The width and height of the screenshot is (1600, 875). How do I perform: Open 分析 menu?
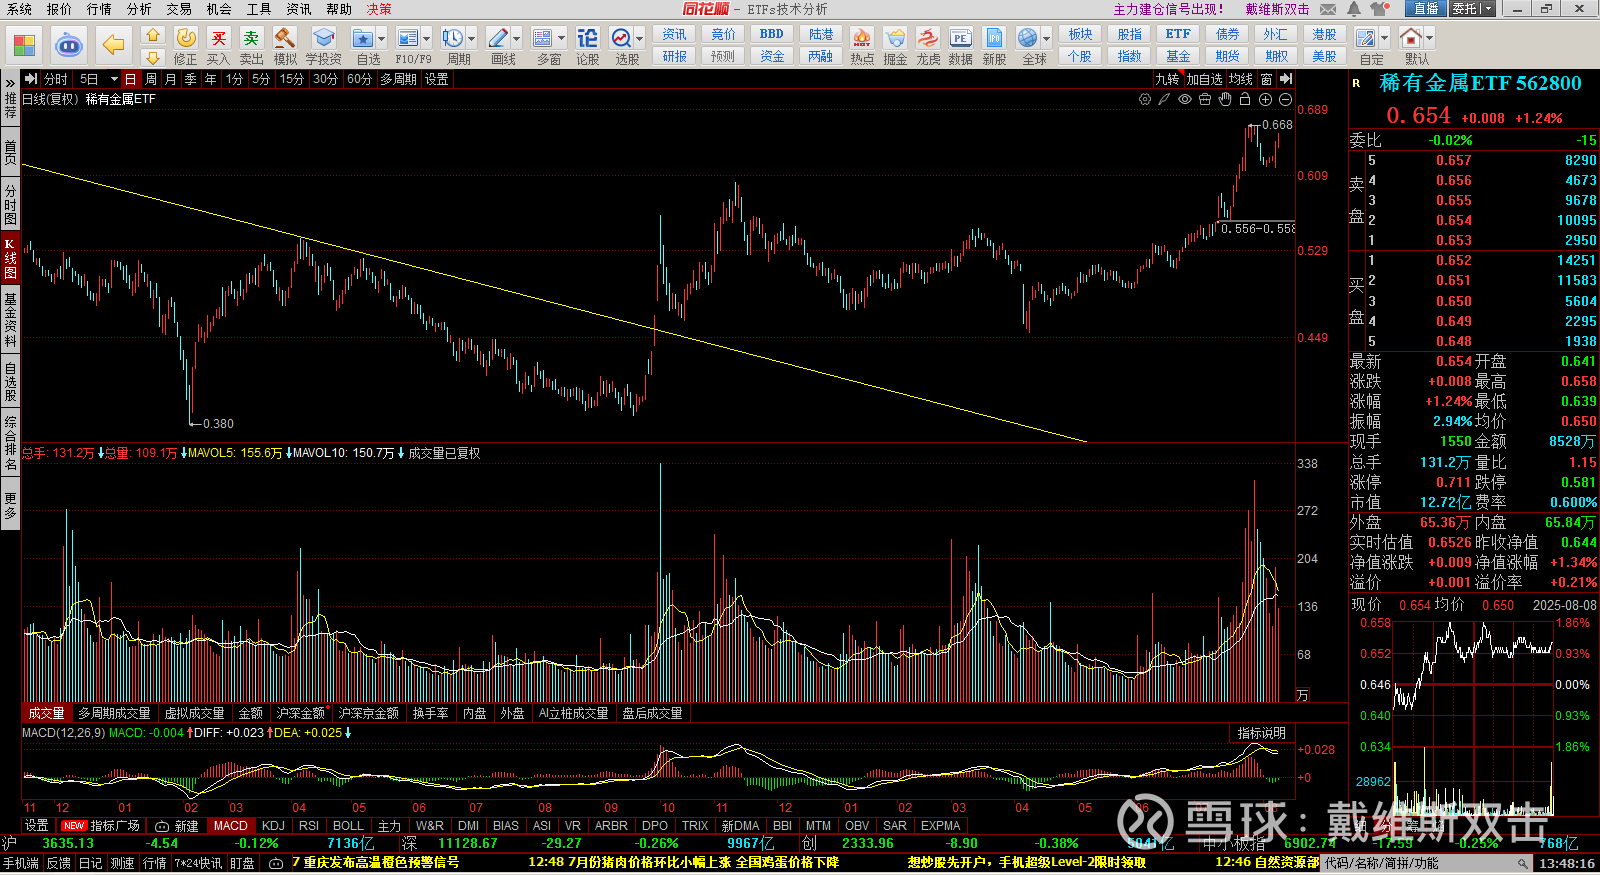tap(139, 9)
